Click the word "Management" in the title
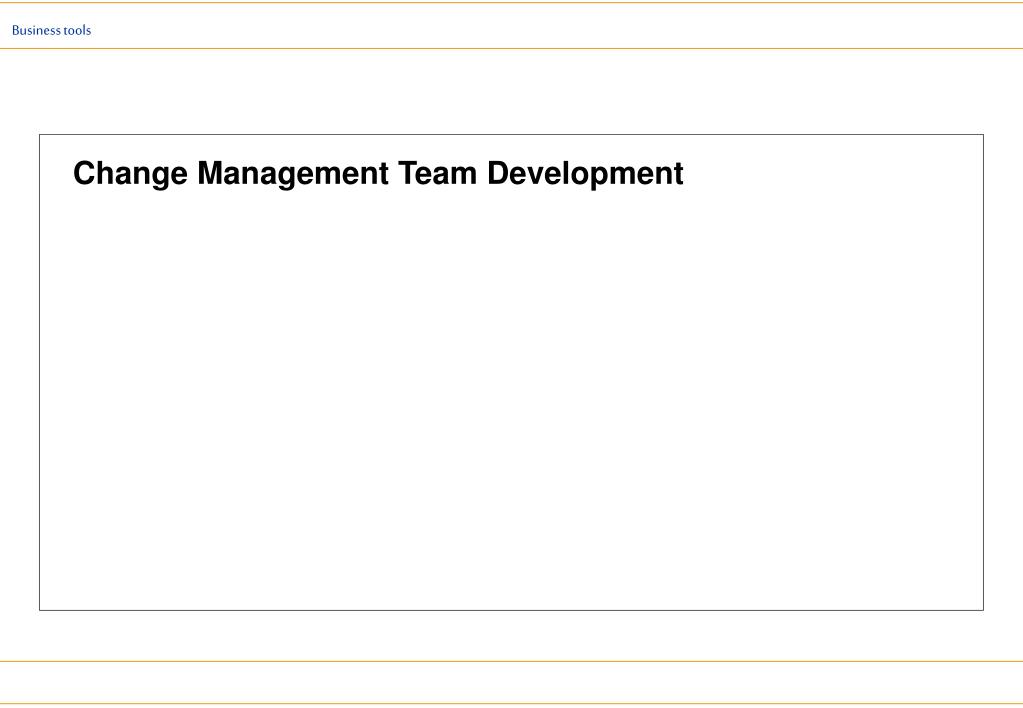 tap(292, 173)
